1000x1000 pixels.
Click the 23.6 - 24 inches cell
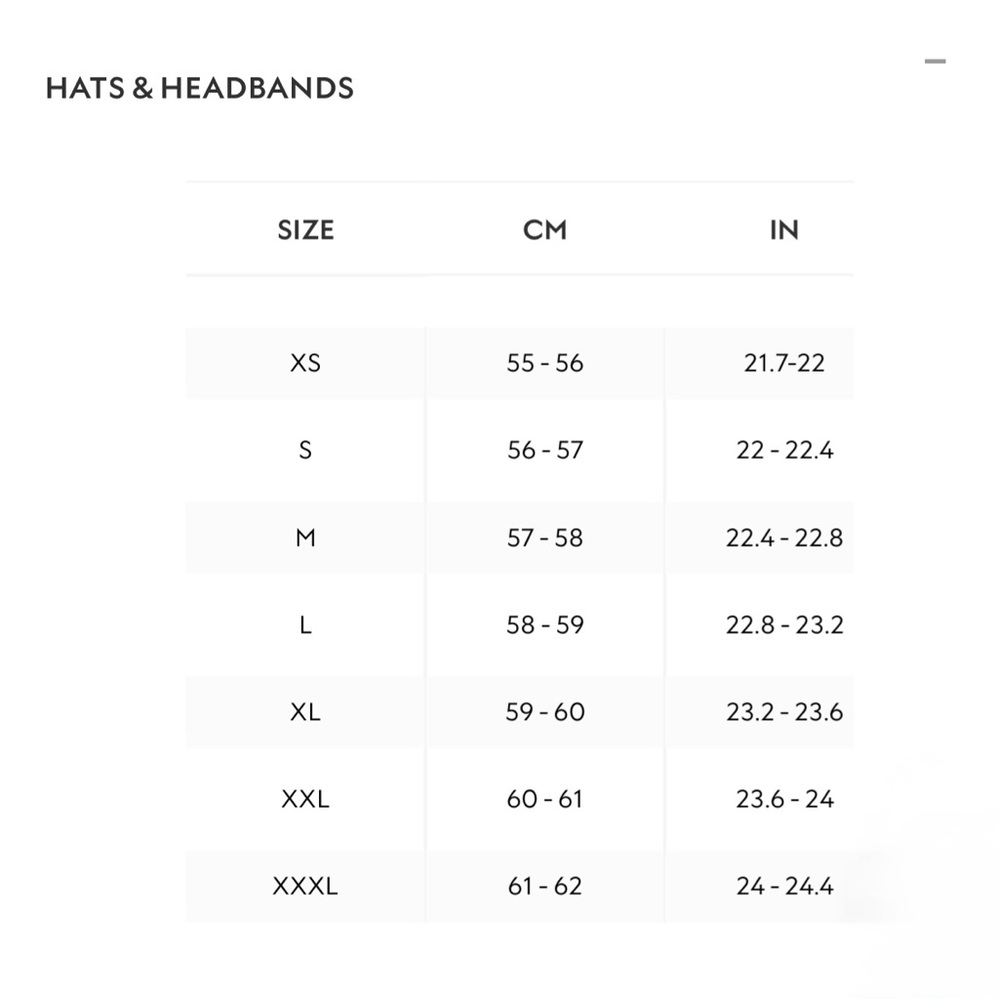click(784, 799)
